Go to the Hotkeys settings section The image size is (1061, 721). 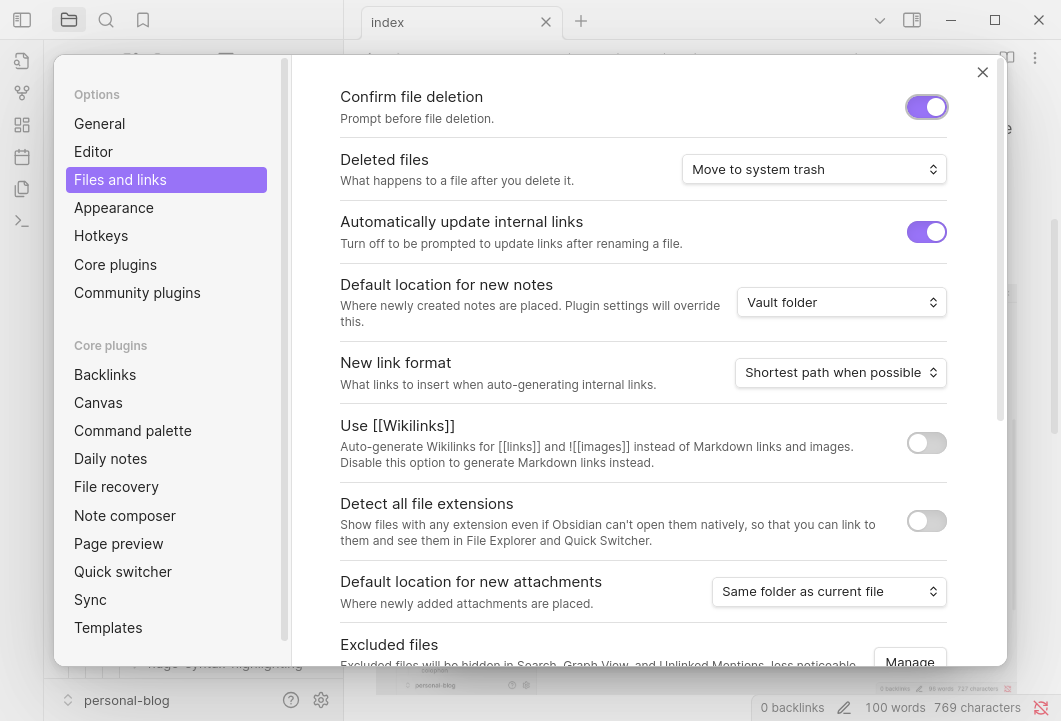[101, 236]
